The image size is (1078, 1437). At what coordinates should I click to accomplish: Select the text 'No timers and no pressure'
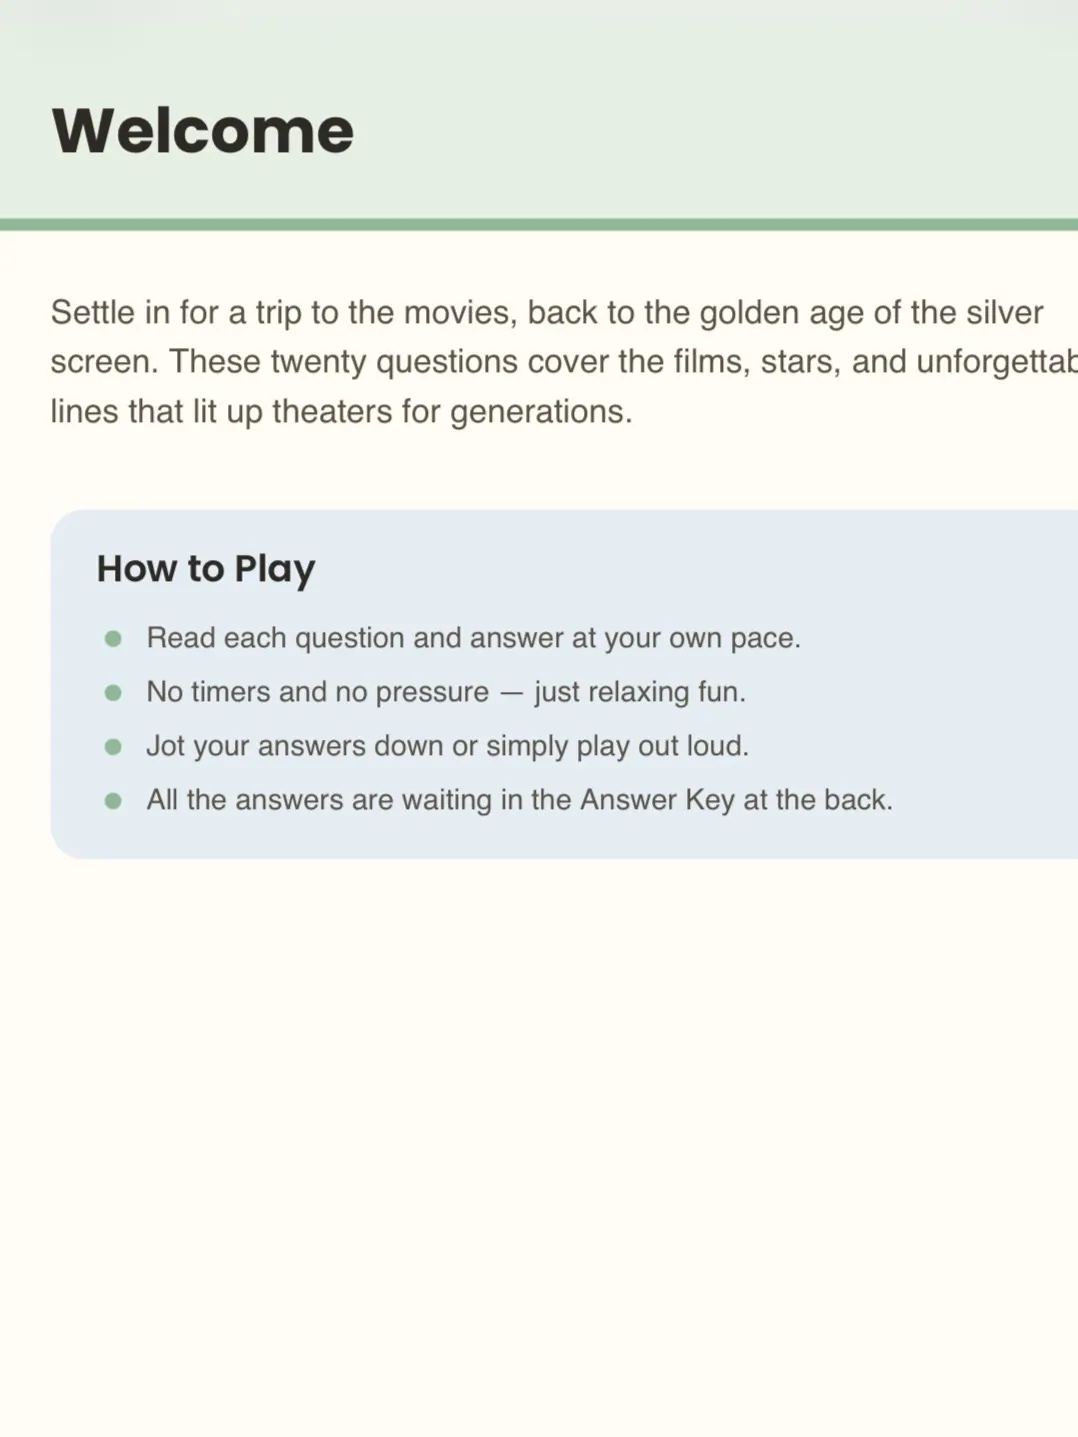(318, 692)
